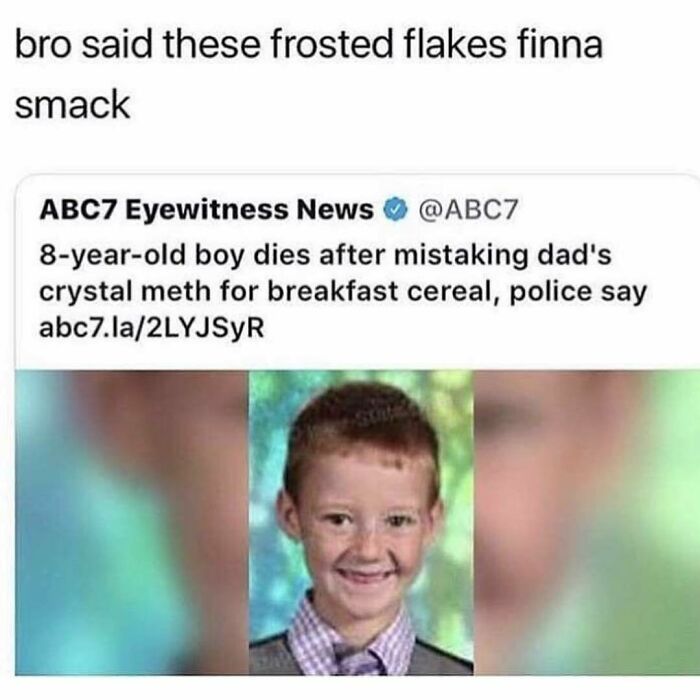Open the abc7.la/2LYJSyR link

[152, 328]
